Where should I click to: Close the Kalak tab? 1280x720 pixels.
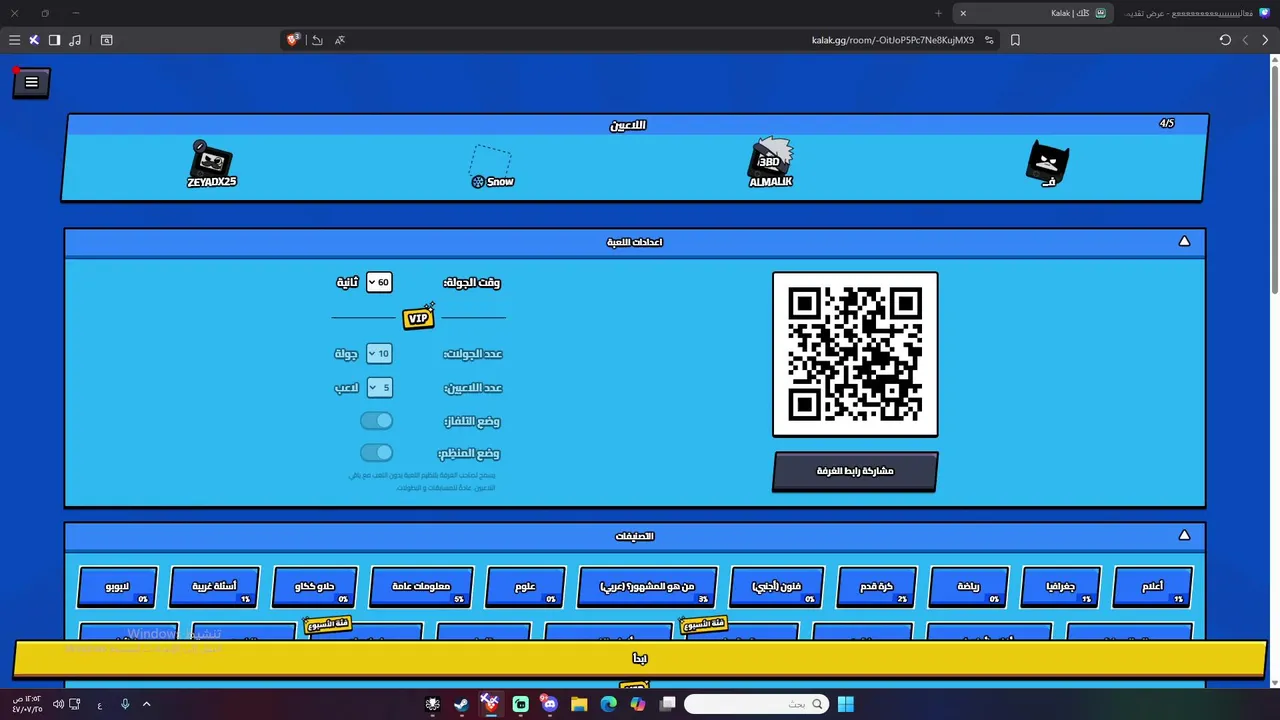(963, 13)
